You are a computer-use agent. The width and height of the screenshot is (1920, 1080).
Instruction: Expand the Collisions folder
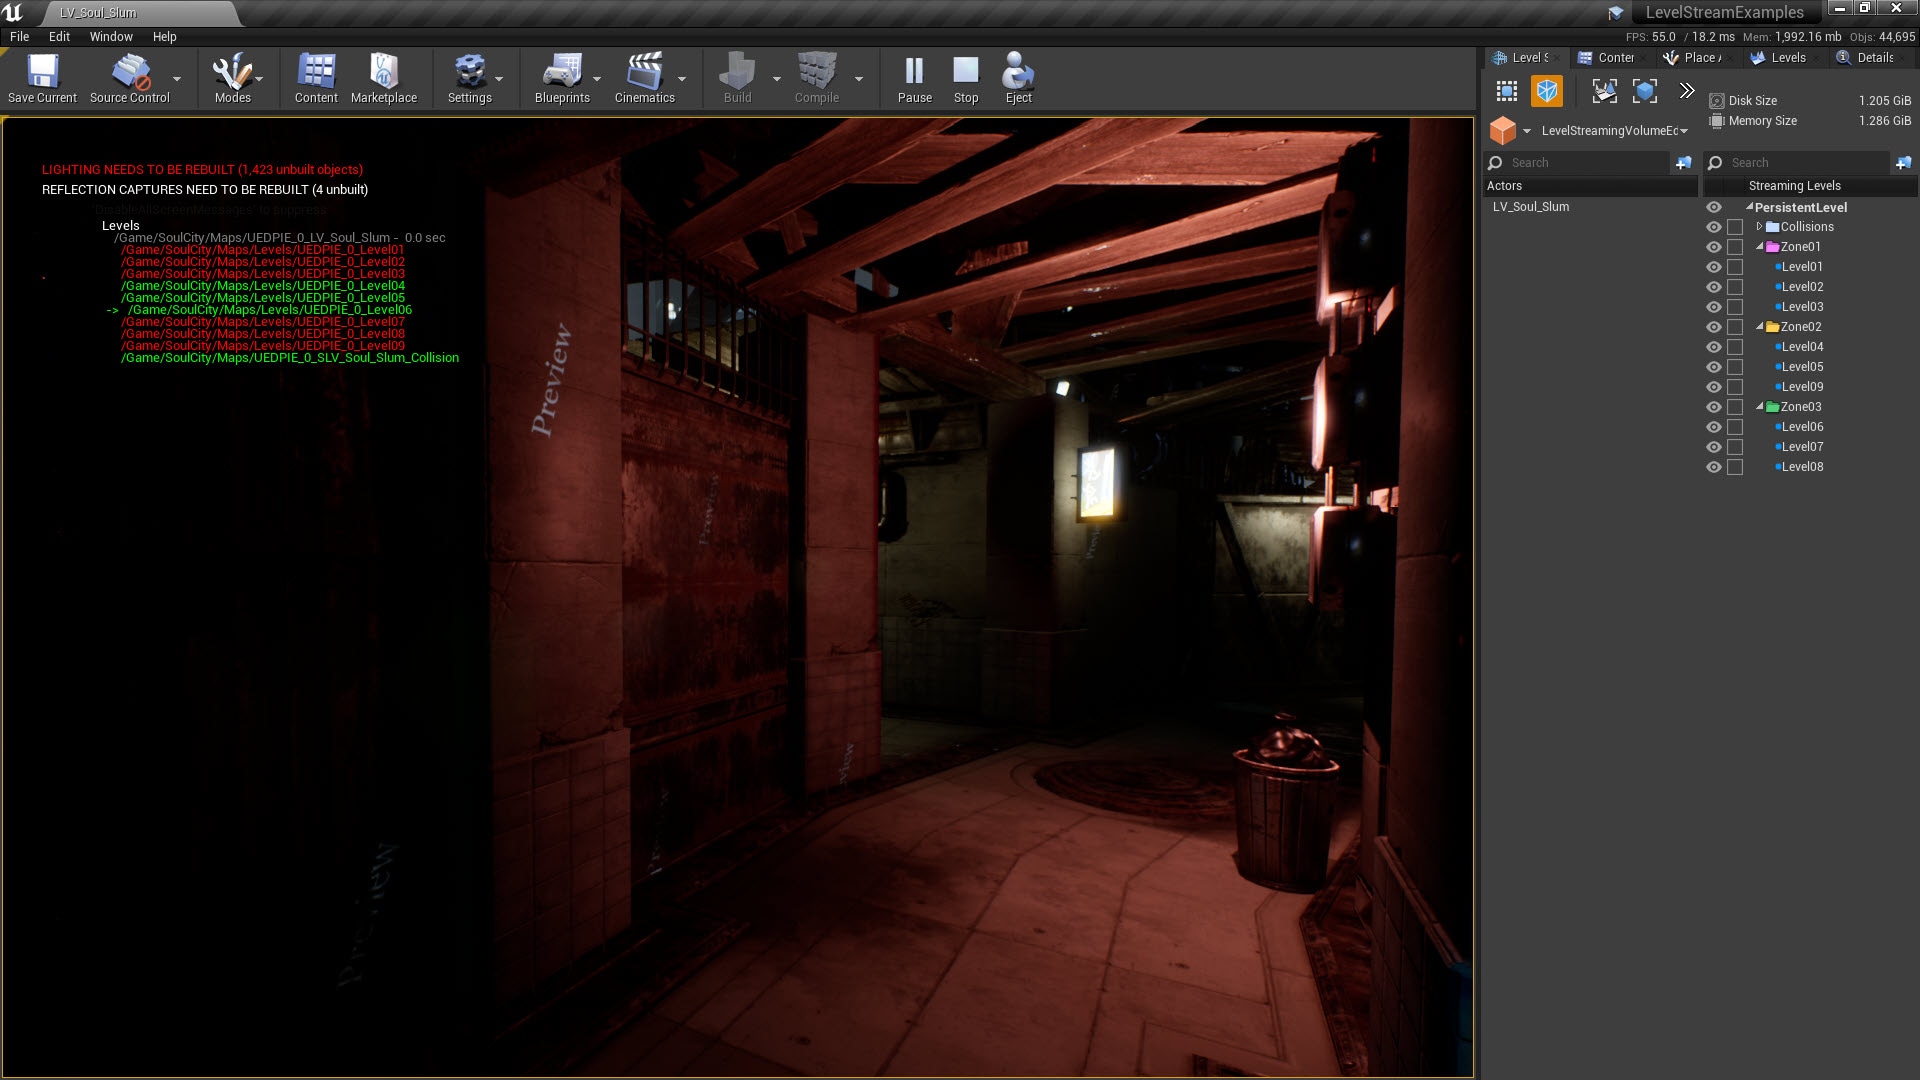point(1759,226)
